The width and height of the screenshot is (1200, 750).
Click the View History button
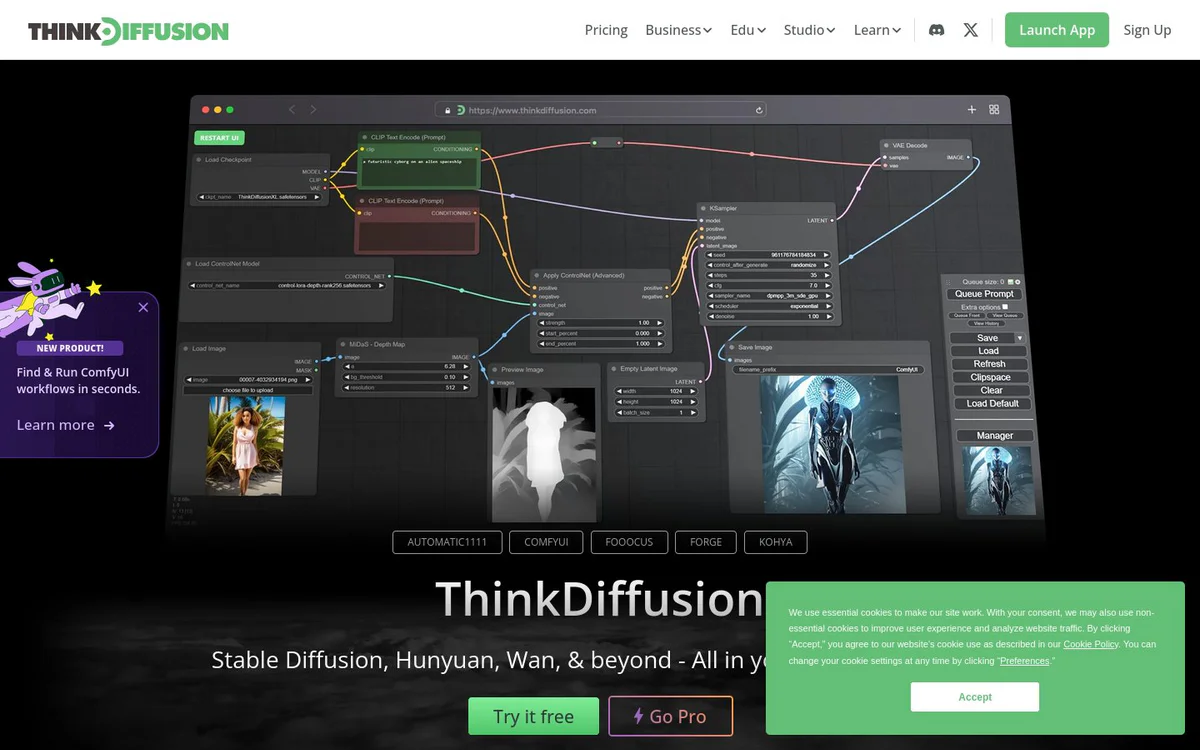coord(987,323)
